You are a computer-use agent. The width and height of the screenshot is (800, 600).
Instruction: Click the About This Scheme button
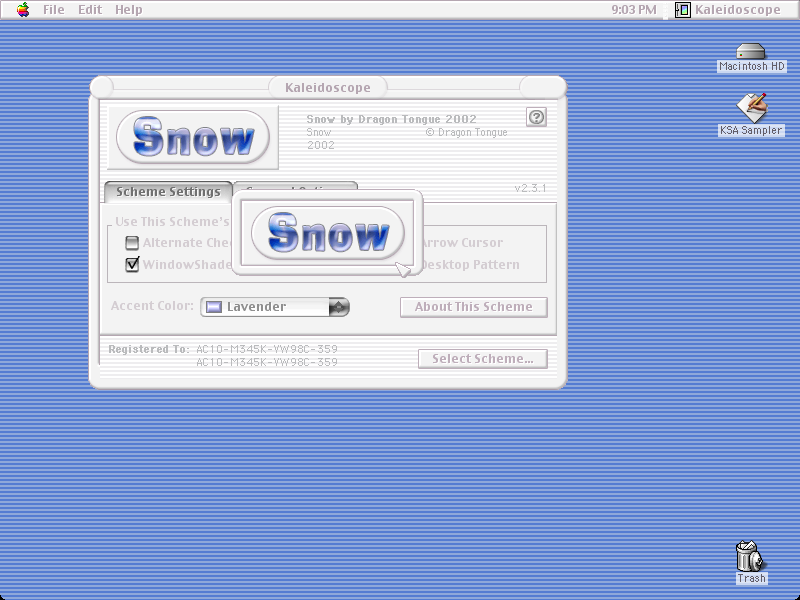[x=473, y=307]
